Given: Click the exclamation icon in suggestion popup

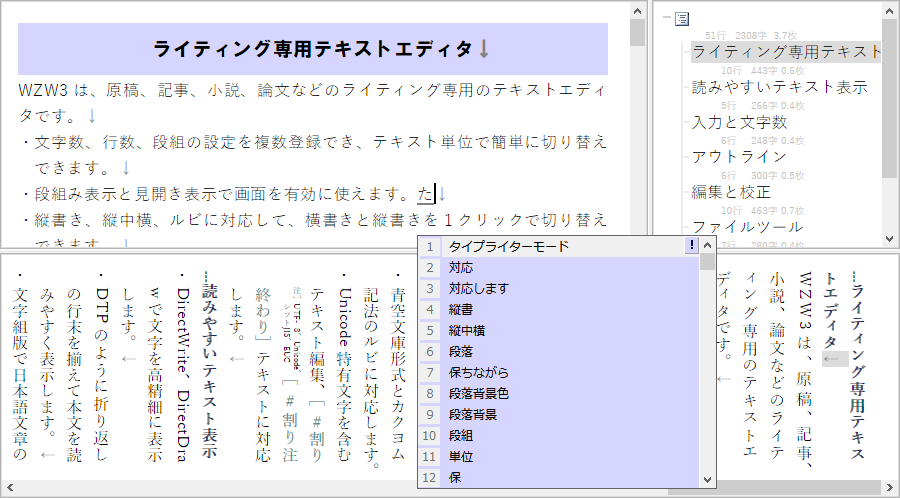Looking at the screenshot, I should coord(692,246).
